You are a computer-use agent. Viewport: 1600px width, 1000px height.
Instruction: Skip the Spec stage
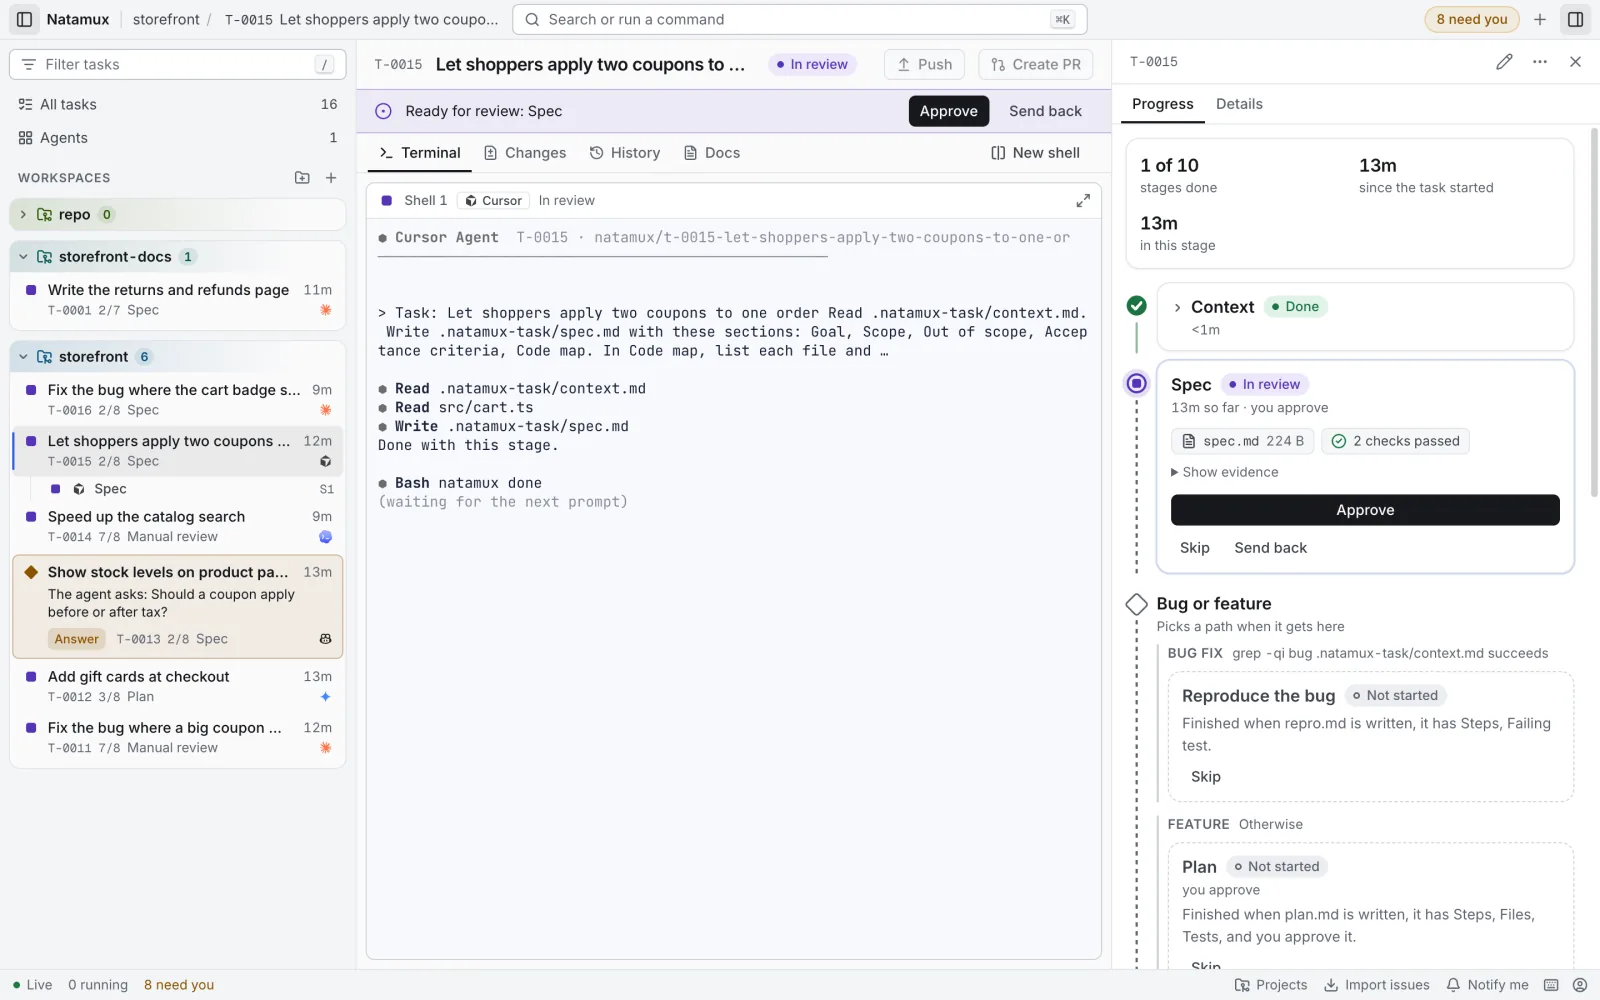click(1194, 548)
